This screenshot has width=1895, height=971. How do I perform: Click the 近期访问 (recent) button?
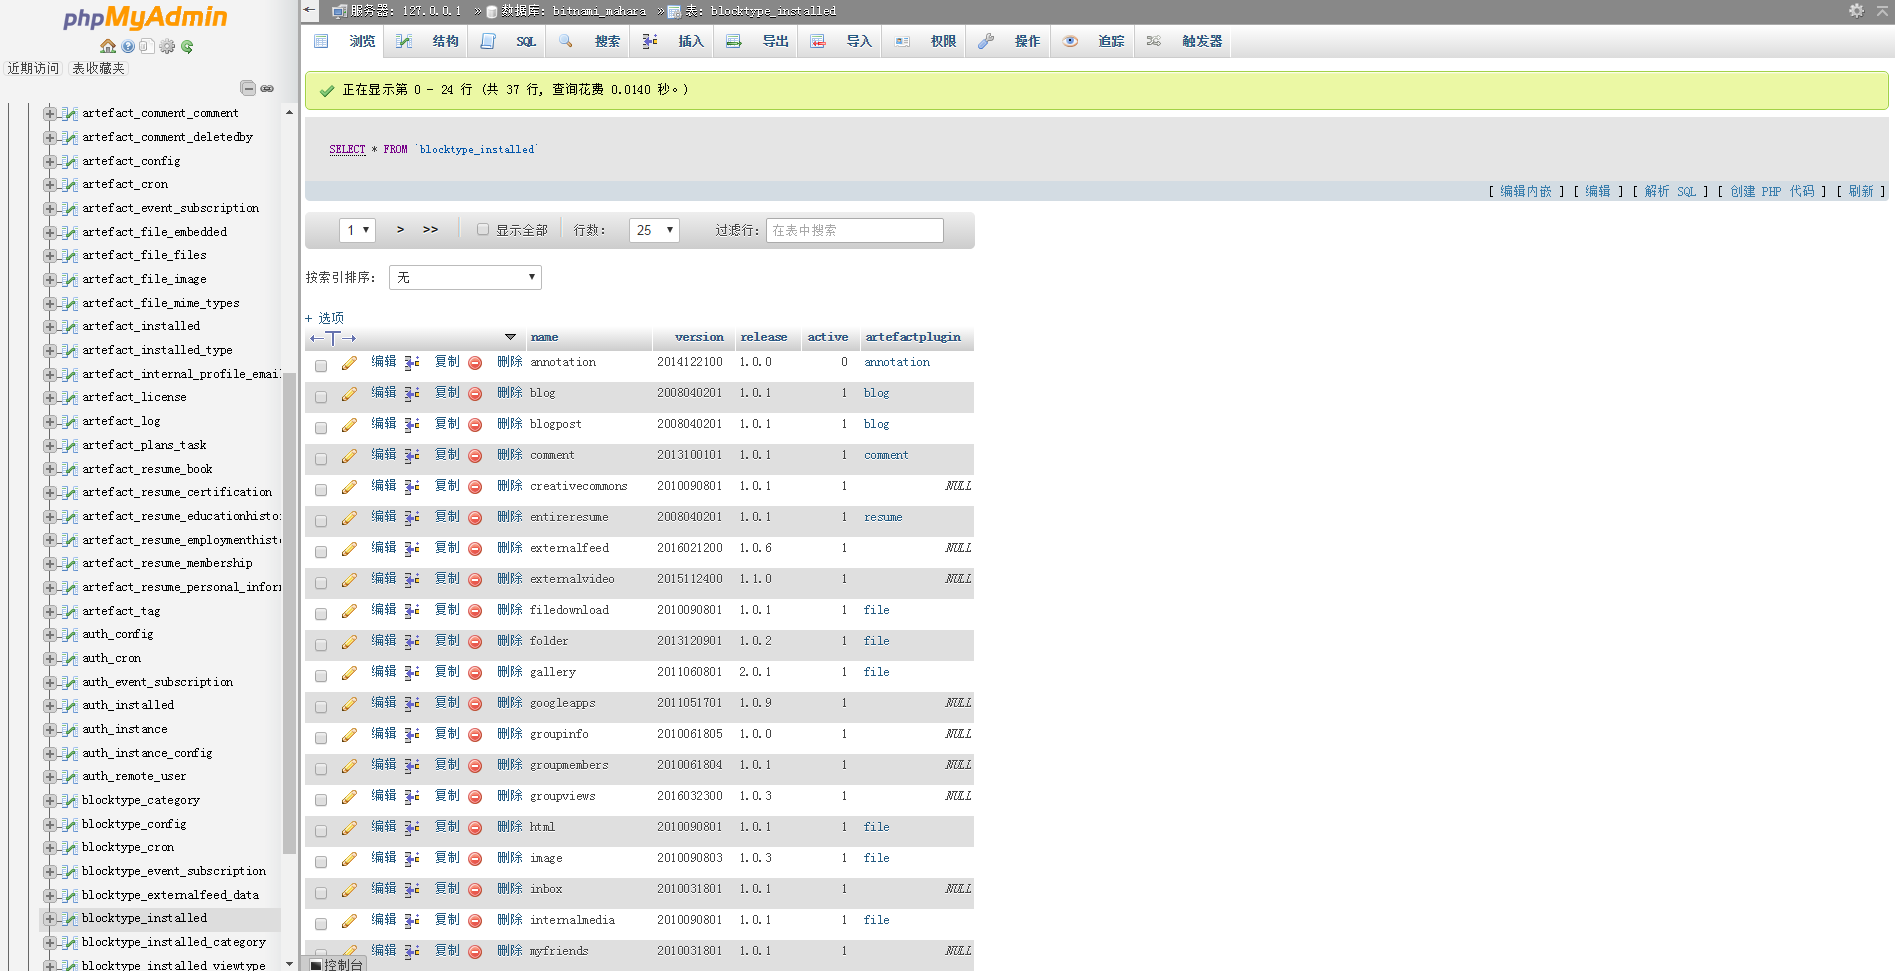(x=33, y=68)
